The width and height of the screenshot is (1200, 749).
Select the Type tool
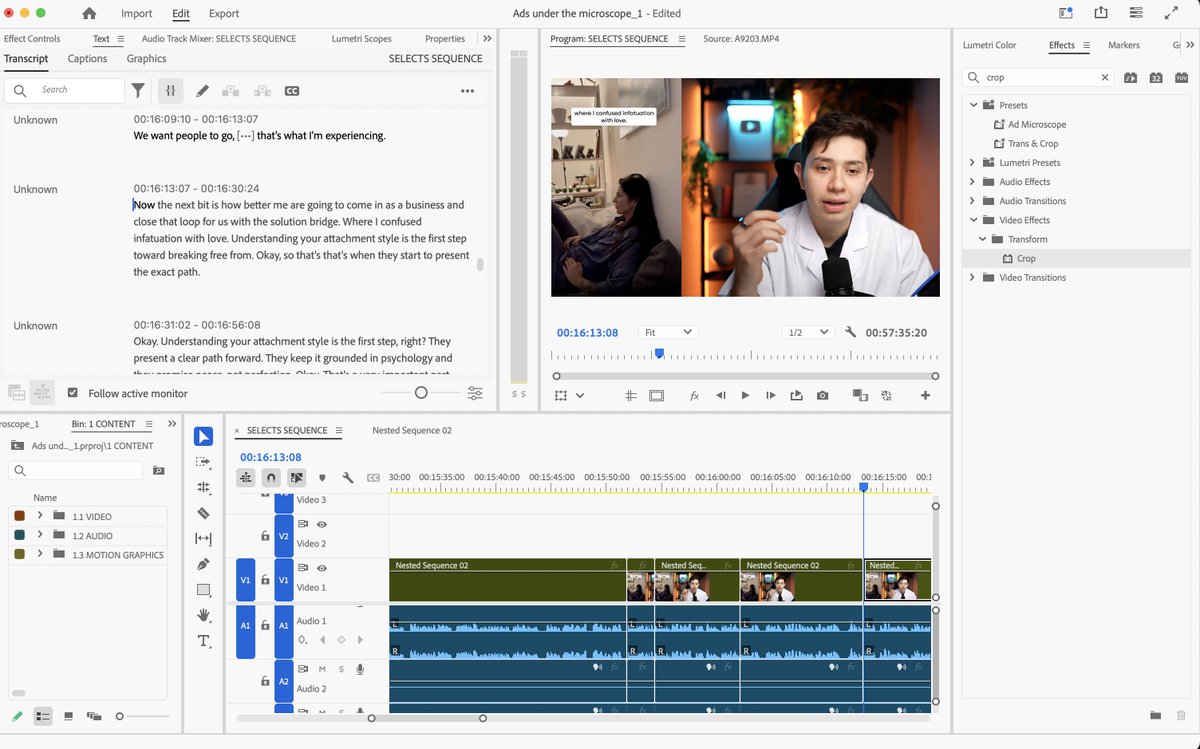[203, 640]
